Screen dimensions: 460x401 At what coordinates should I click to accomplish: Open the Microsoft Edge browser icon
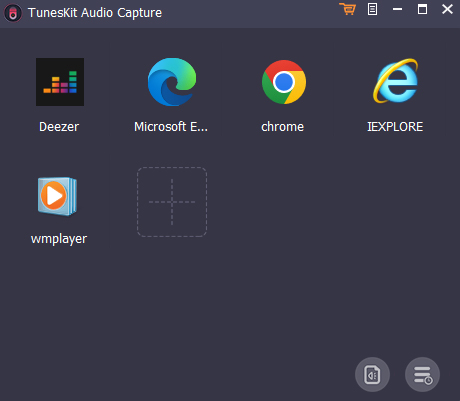(x=172, y=82)
